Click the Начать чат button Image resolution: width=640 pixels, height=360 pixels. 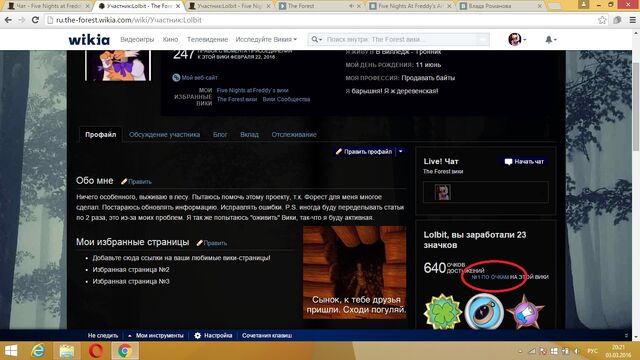pos(524,162)
